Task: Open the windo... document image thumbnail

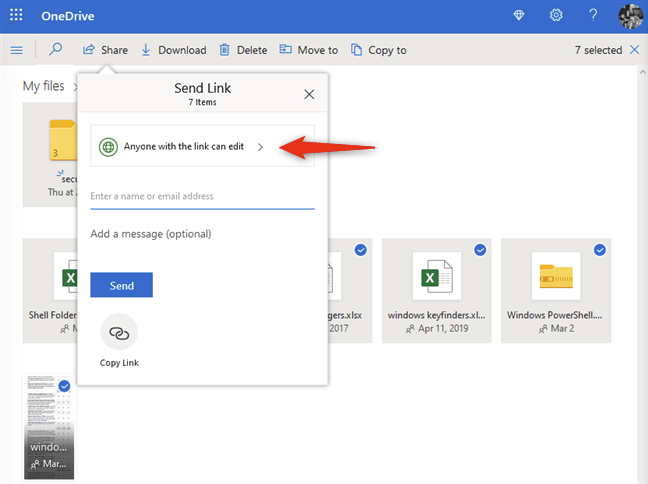Action: coord(49,427)
